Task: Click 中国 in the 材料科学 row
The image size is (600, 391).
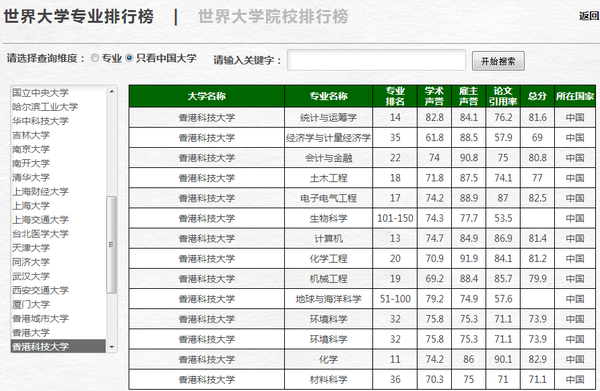Action: click(575, 380)
